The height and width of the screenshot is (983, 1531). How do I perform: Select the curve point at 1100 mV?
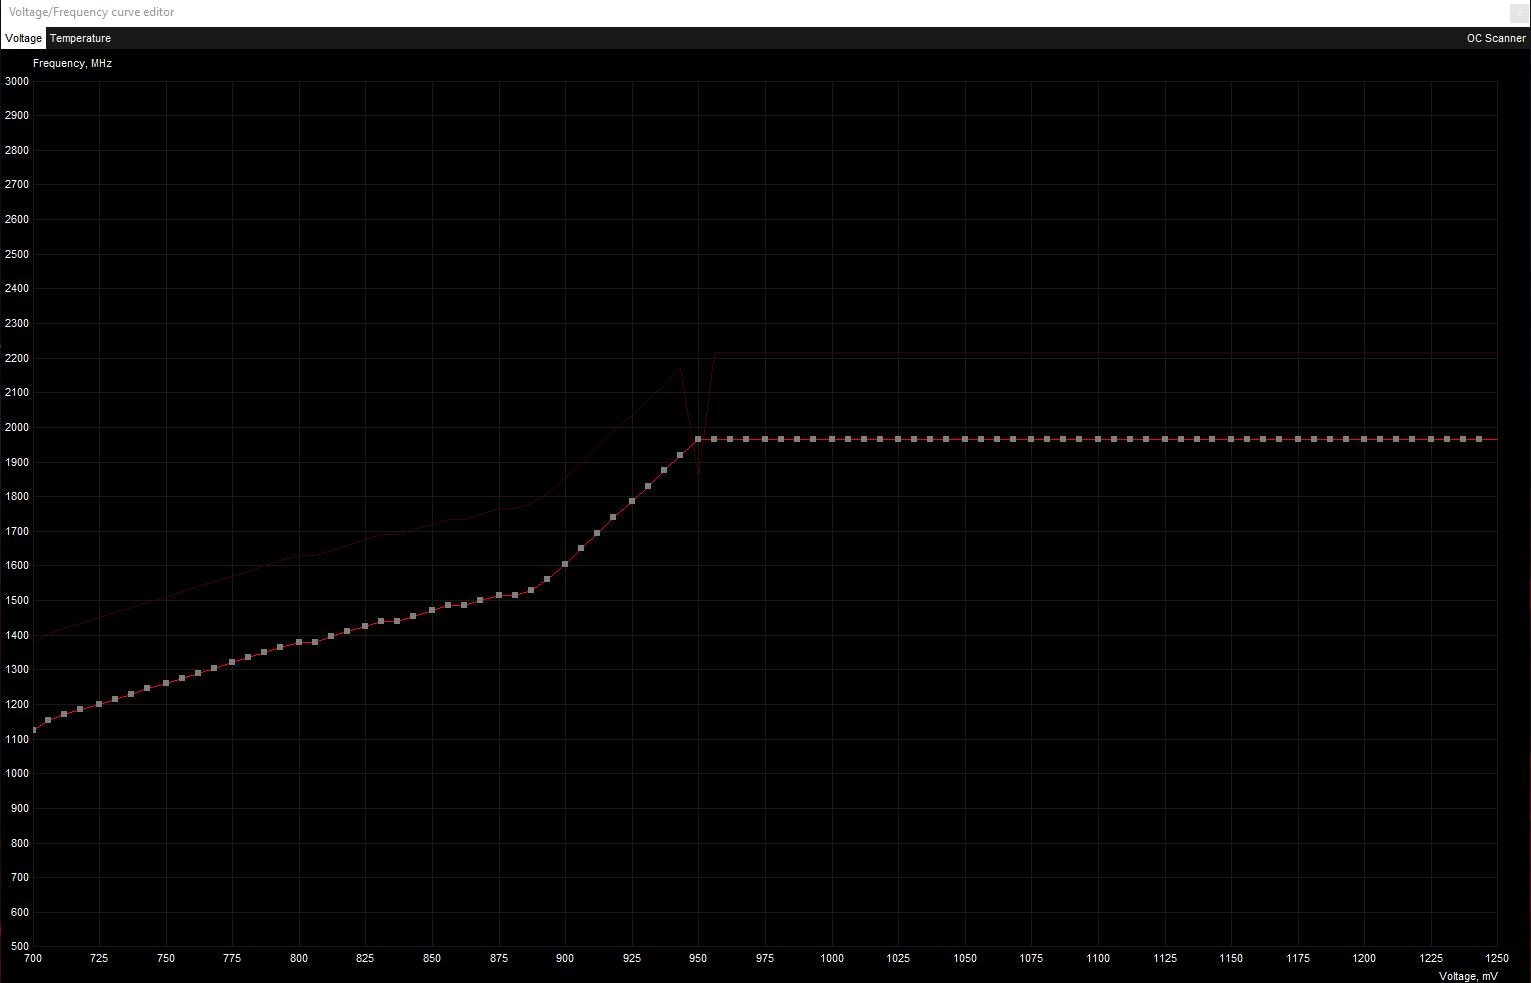[x=1097, y=439]
